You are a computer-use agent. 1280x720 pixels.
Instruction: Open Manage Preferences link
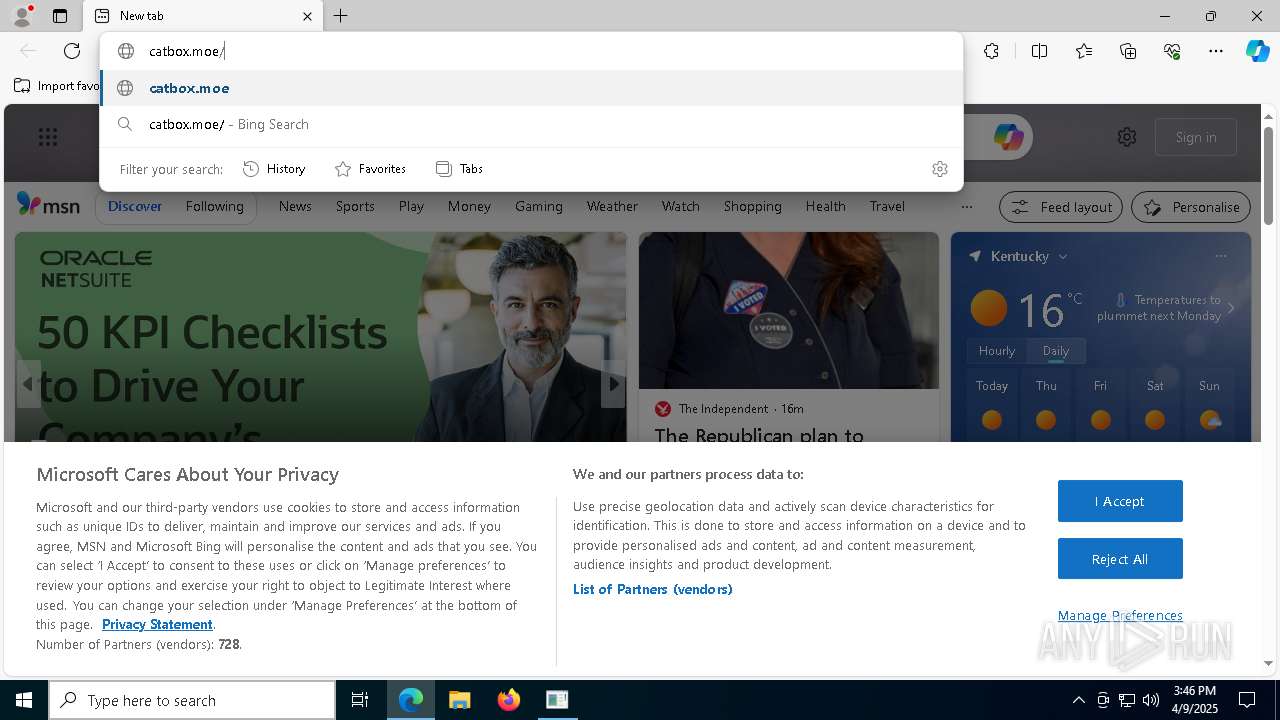click(x=1120, y=616)
